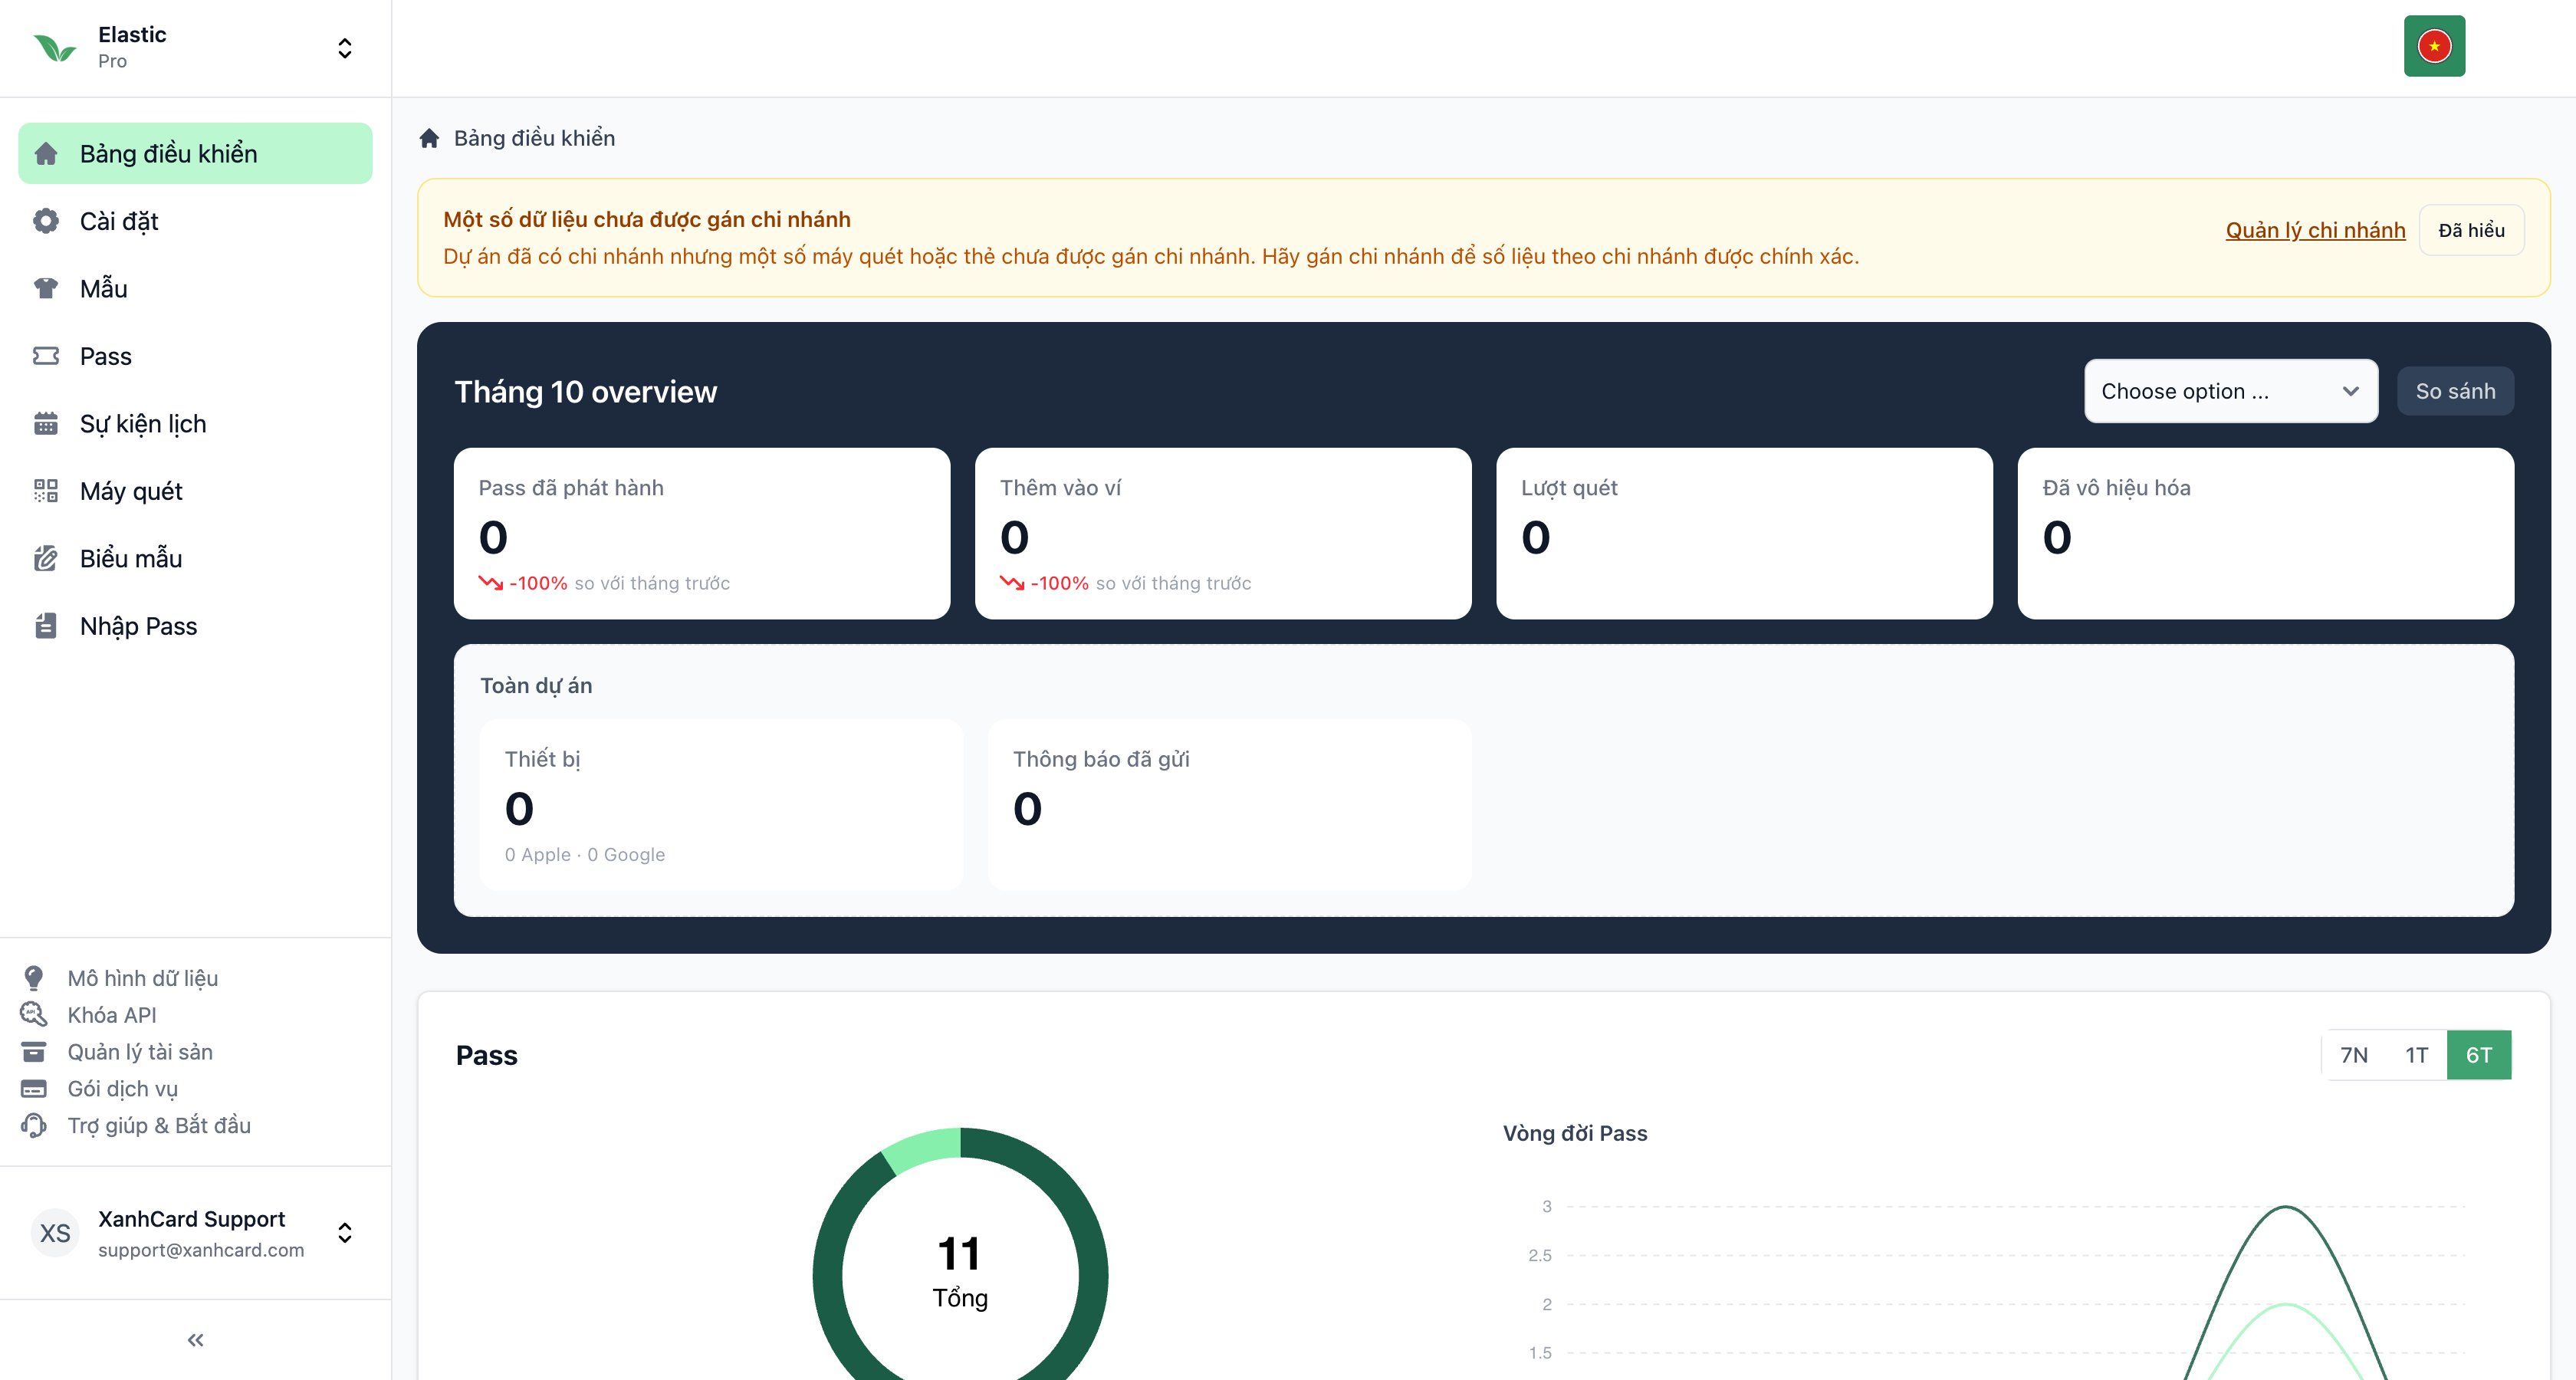Image resolution: width=2576 pixels, height=1380 pixels.
Task: Click the Đã hiểu button
Action: tap(2471, 230)
